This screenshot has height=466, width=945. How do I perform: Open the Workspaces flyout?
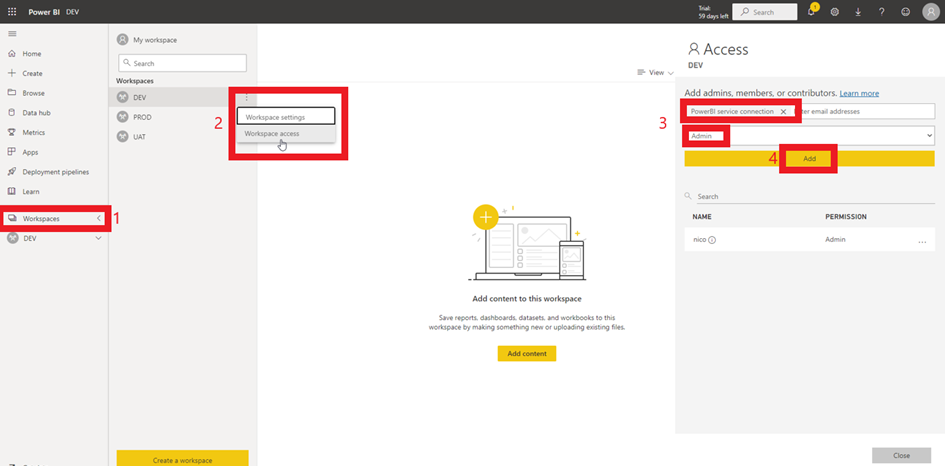(54, 219)
